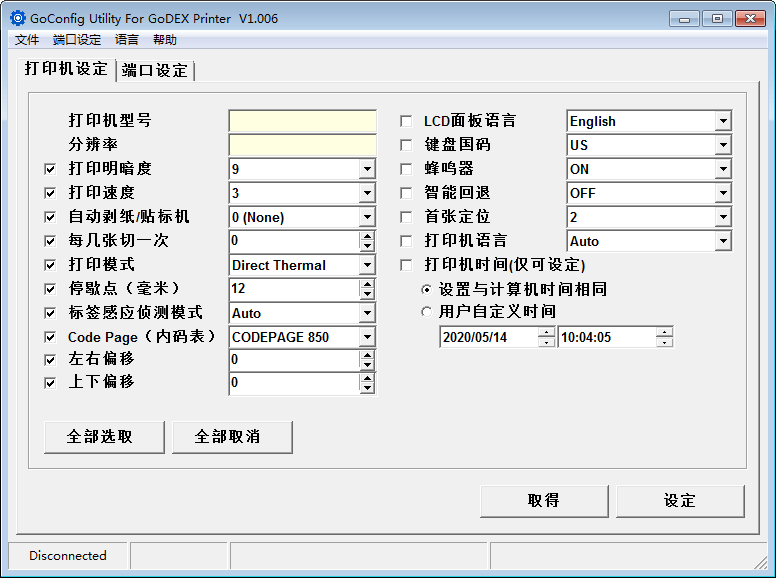Select 设置与计算机时间相同 radio option
Viewport: 776px width, 578px height.
426,289
